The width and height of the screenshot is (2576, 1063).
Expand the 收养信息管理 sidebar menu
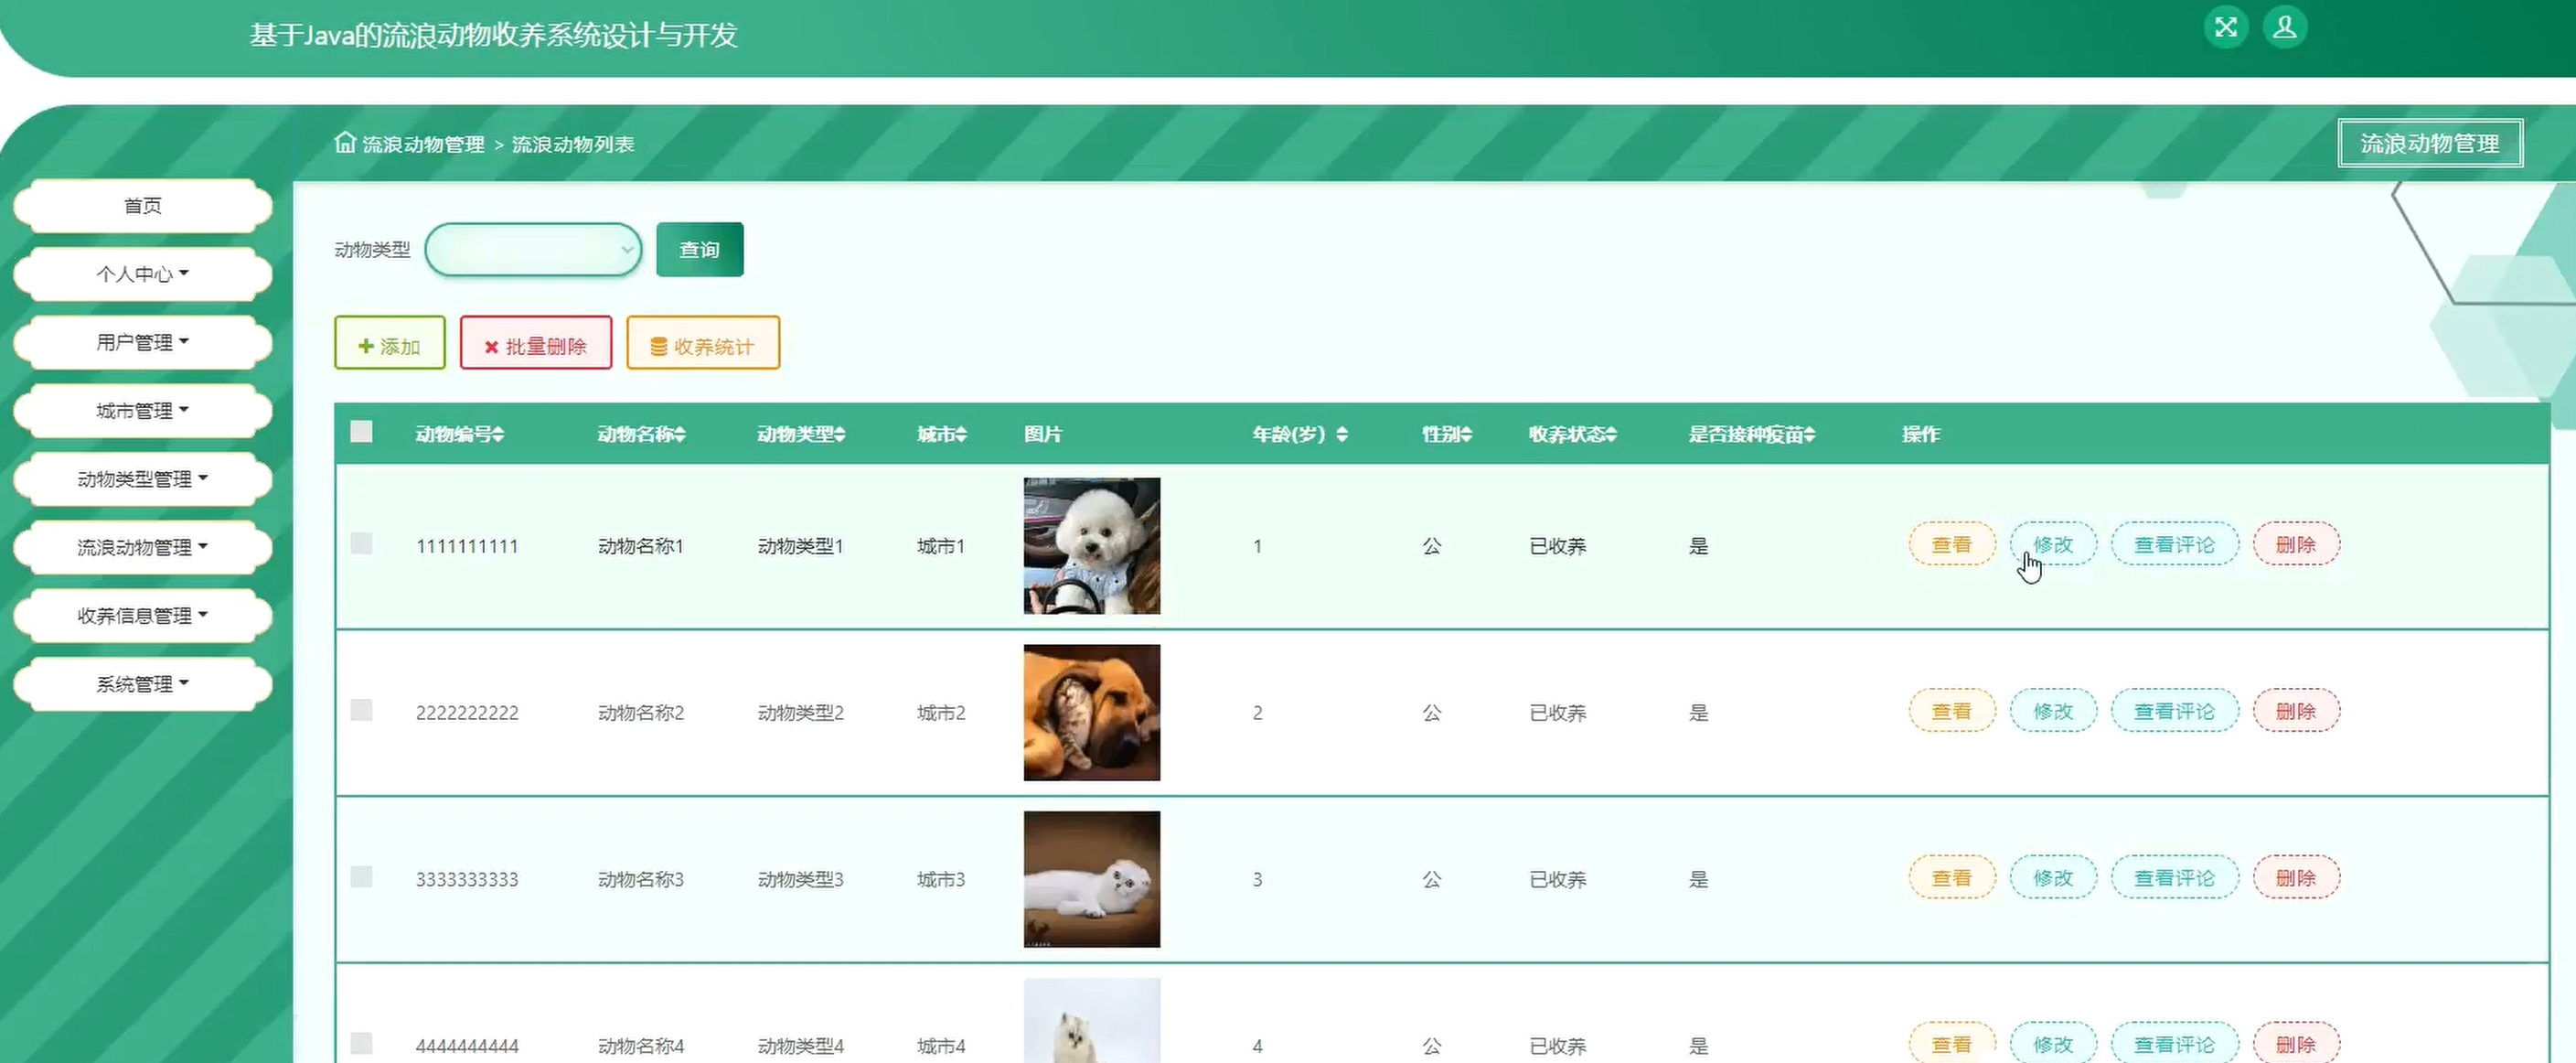[142, 616]
